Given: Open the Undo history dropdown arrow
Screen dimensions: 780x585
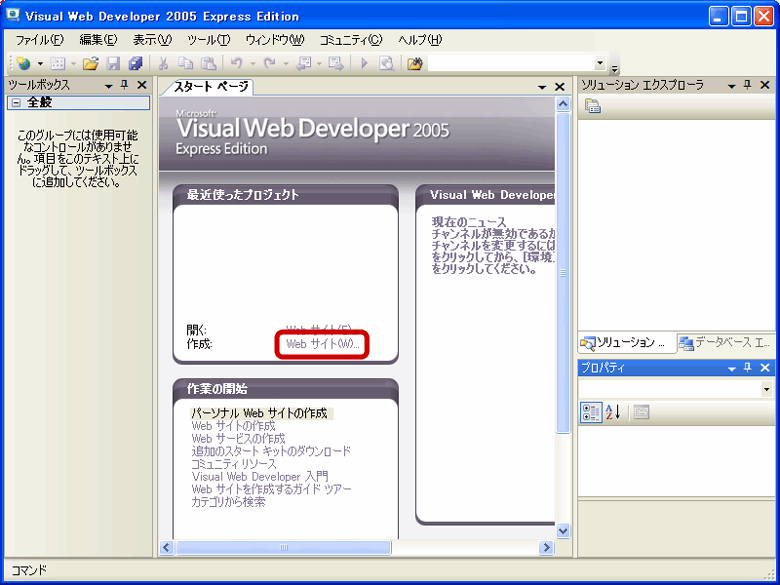Looking at the screenshot, I should click(252, 64).
